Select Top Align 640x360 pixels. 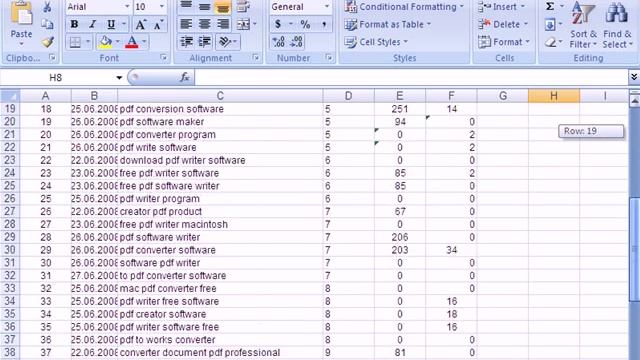click(x=186, y=6)
